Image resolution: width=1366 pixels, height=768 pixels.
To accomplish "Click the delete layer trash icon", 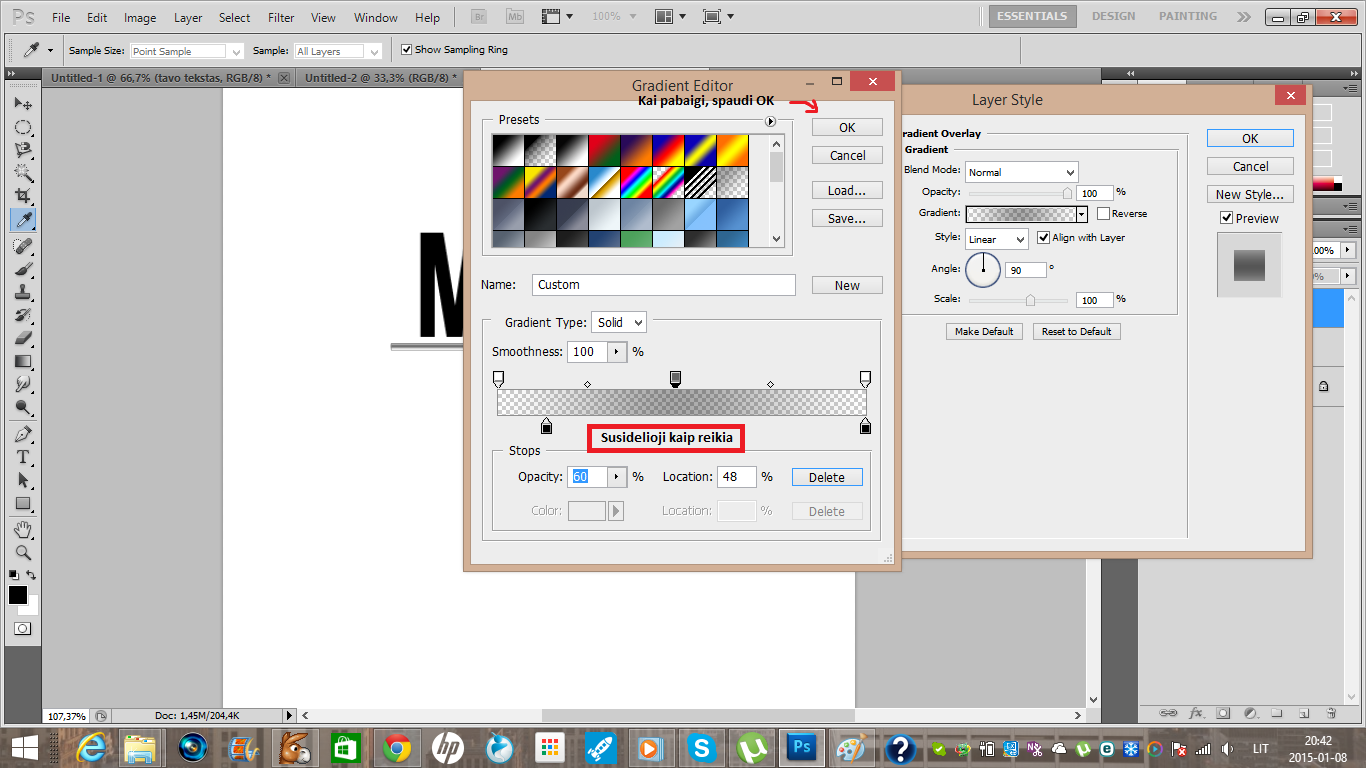I will coord(1331,713).
